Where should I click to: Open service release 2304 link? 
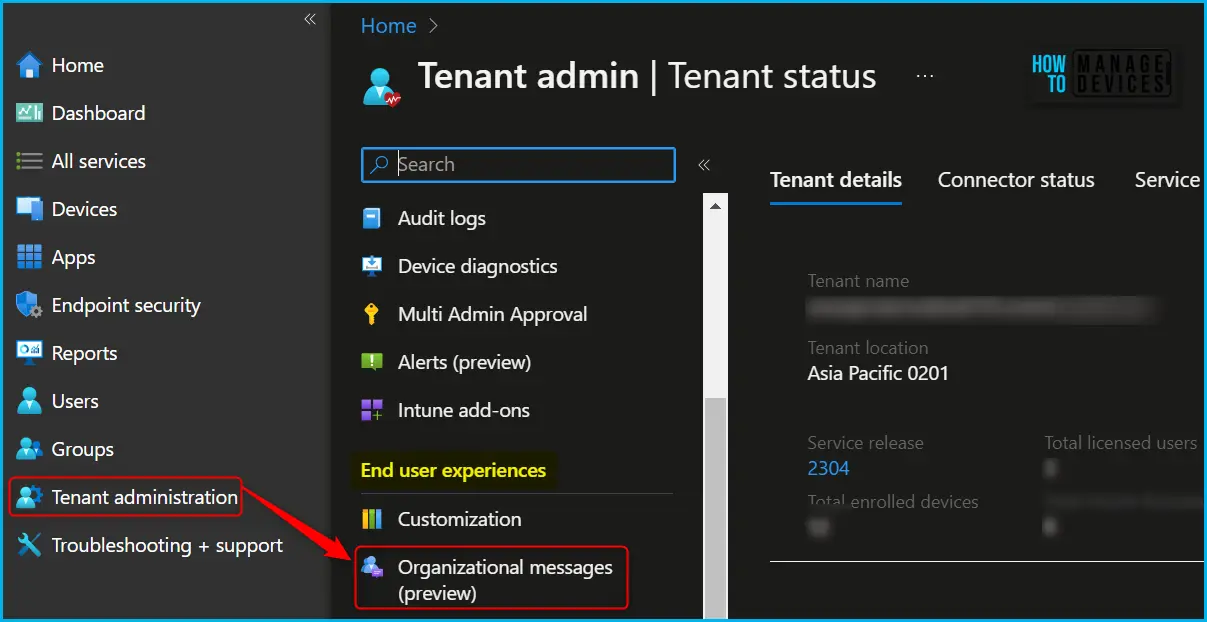(829, 468)
